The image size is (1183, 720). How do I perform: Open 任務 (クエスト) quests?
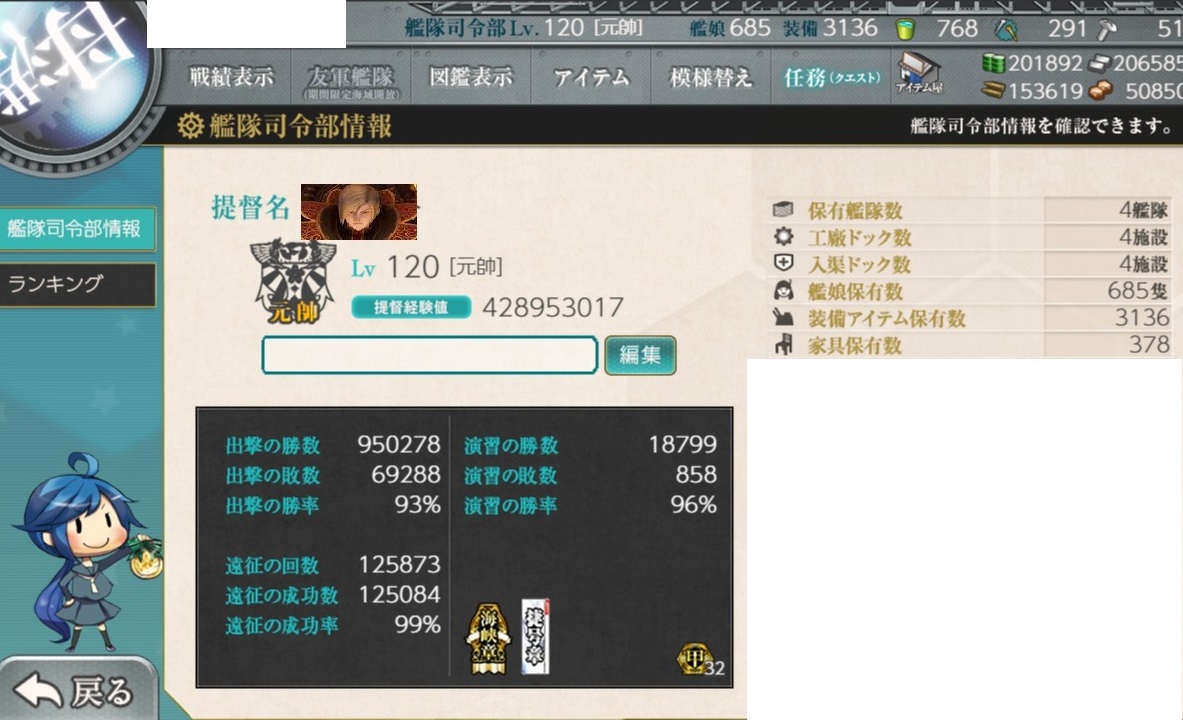click(x=831, y=77)
